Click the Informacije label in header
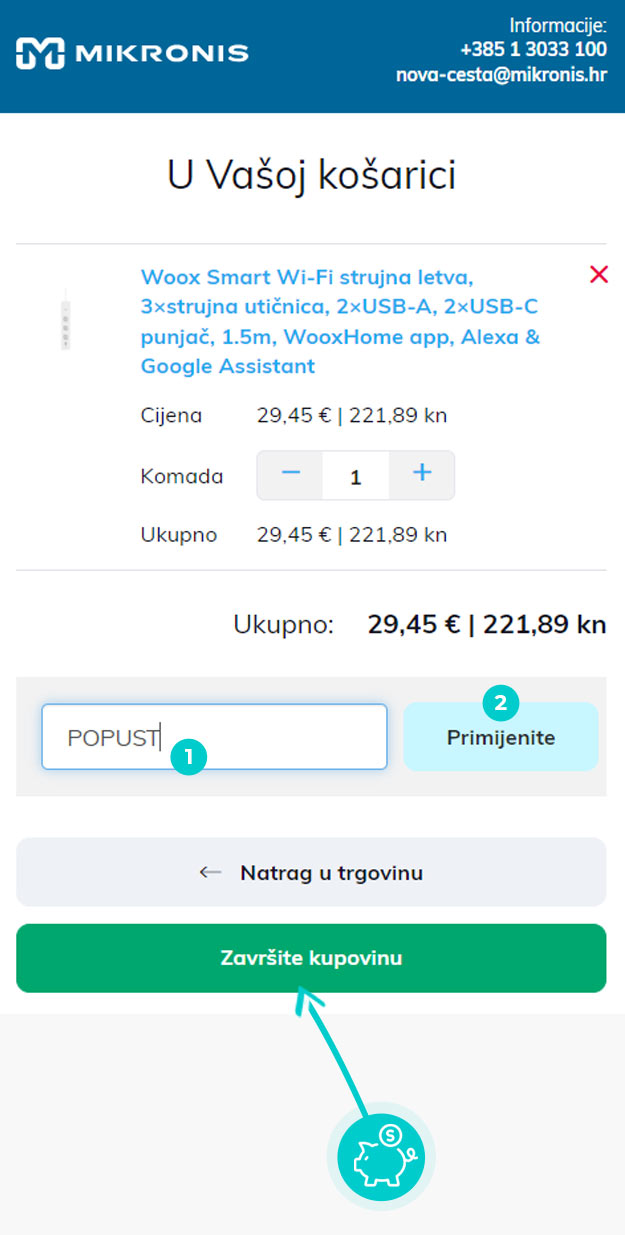Viewport: 625px width, 1235px height. click(x=558, y=26)
